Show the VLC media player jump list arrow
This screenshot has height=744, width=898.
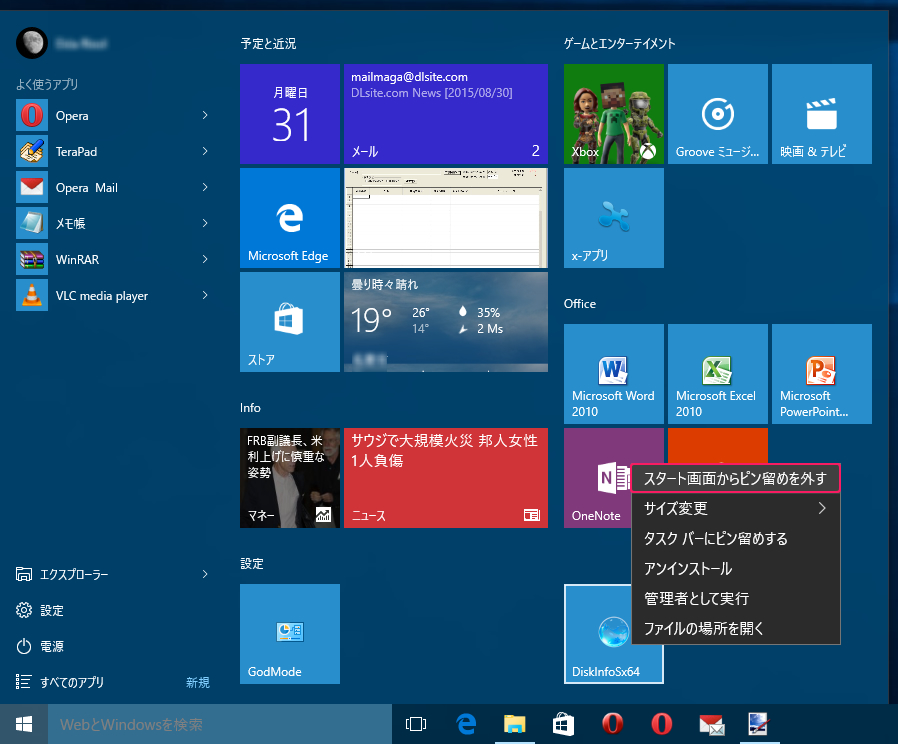coord(205,296)
